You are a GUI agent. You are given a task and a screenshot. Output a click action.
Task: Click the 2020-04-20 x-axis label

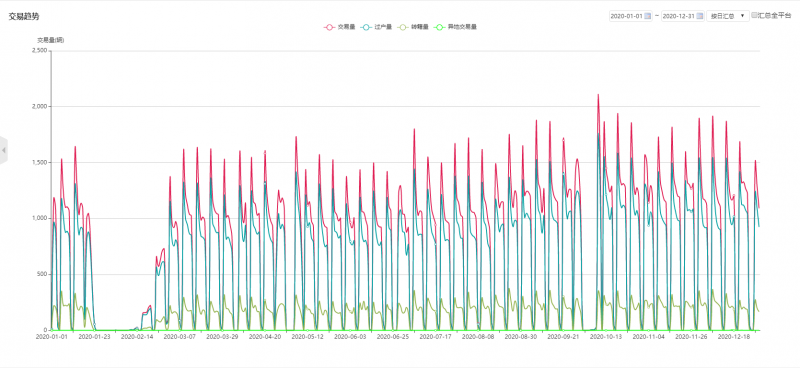[x=265, y=337]
